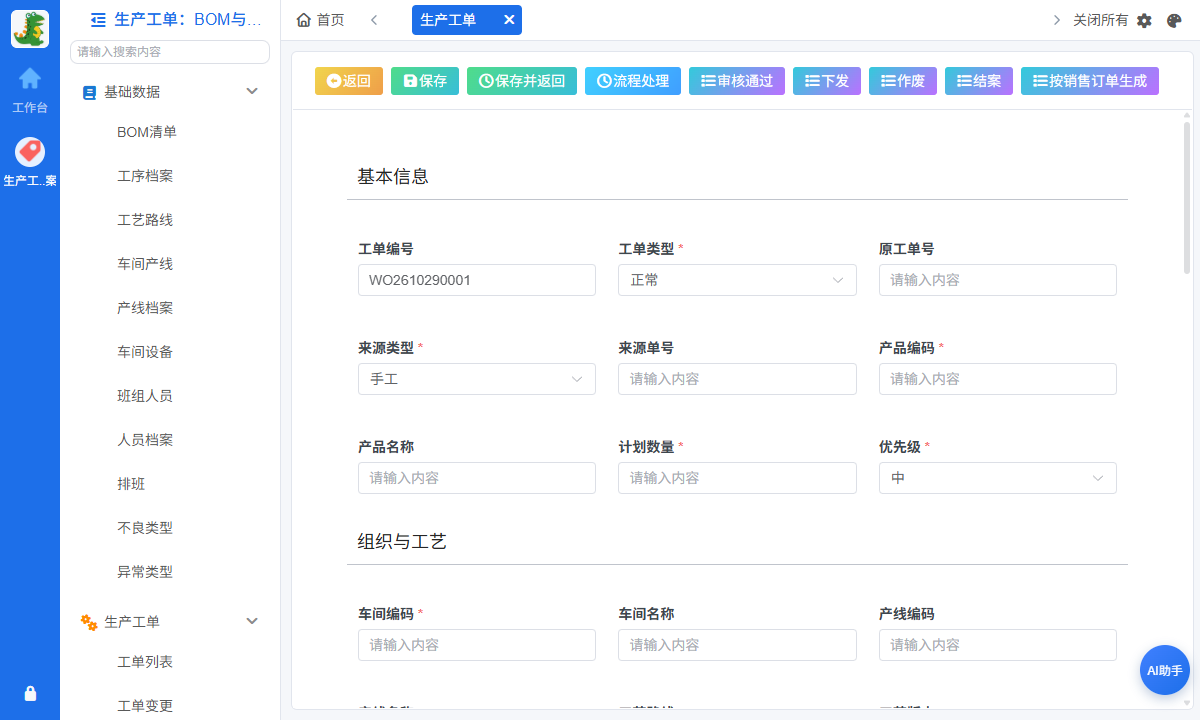Close the 生产工单 tab
Image resolution: width=1200 pixels, height=720 pixels.
(x=509, y=20)
